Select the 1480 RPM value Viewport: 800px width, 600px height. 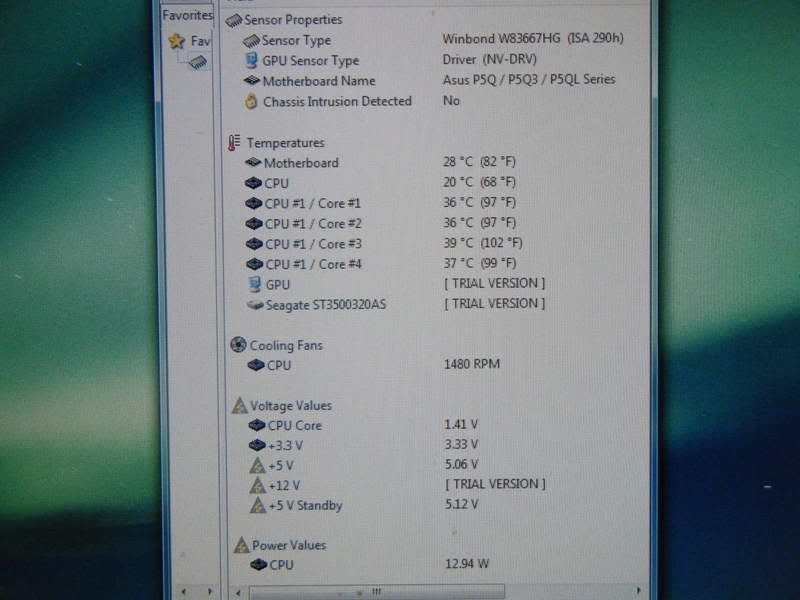point(472,364)
